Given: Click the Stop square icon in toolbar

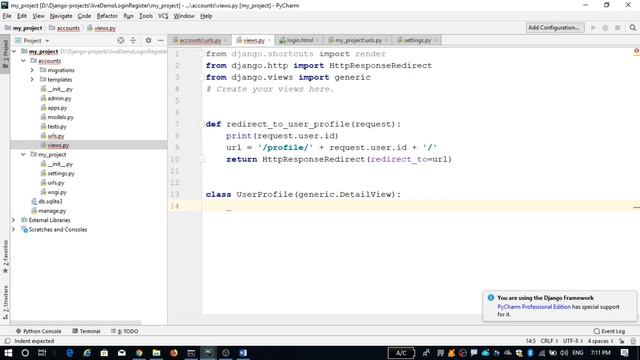Looking at the screenshot, I should (x=618, y=28).
